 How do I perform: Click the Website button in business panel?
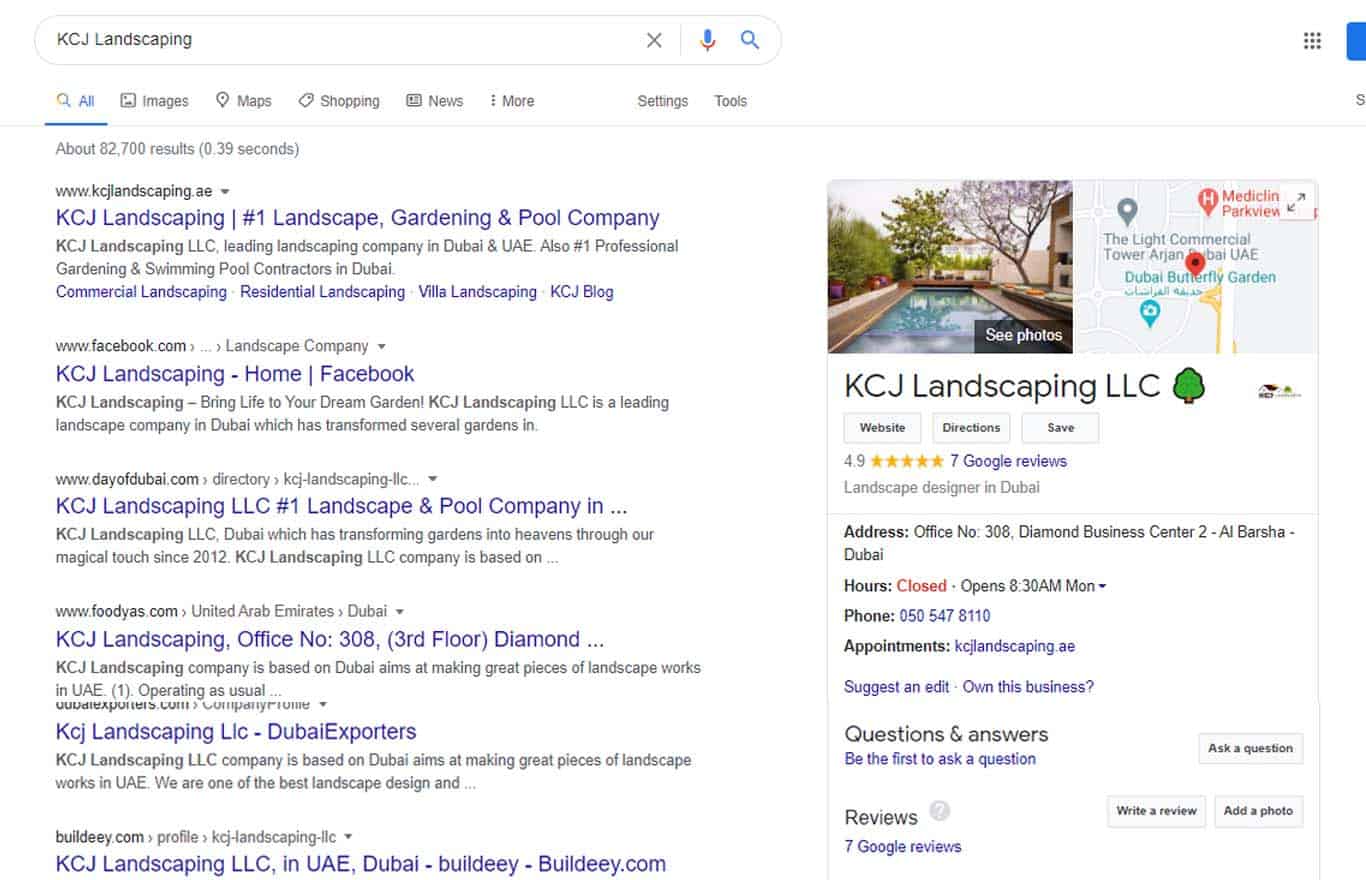882,428
